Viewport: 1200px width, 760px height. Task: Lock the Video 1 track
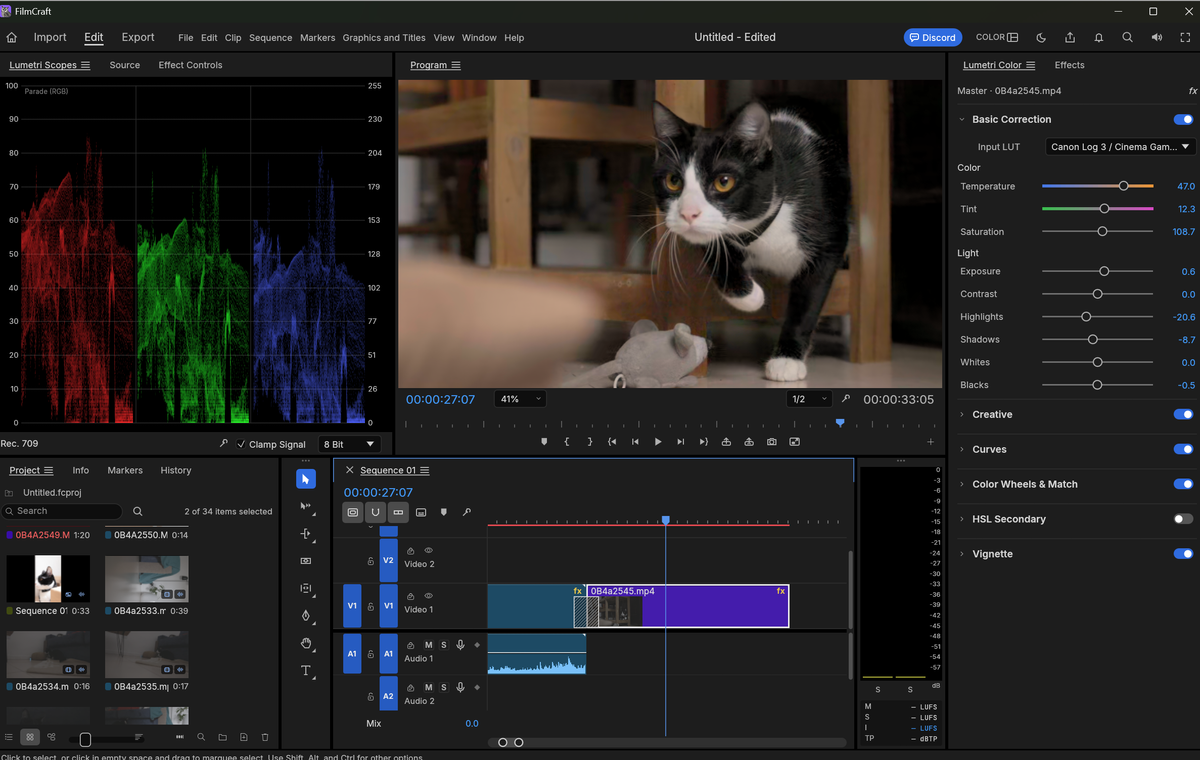coord(370,605)
